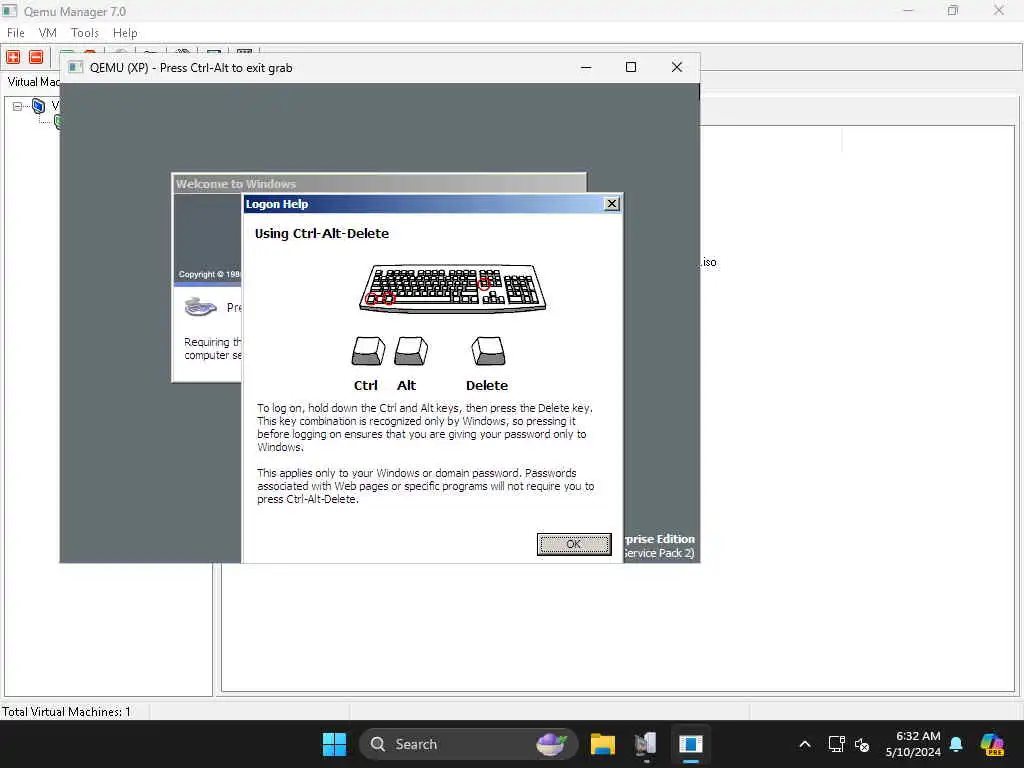Click the Delete key illustration
1024x768 pixels.
[x=488, y=351]
